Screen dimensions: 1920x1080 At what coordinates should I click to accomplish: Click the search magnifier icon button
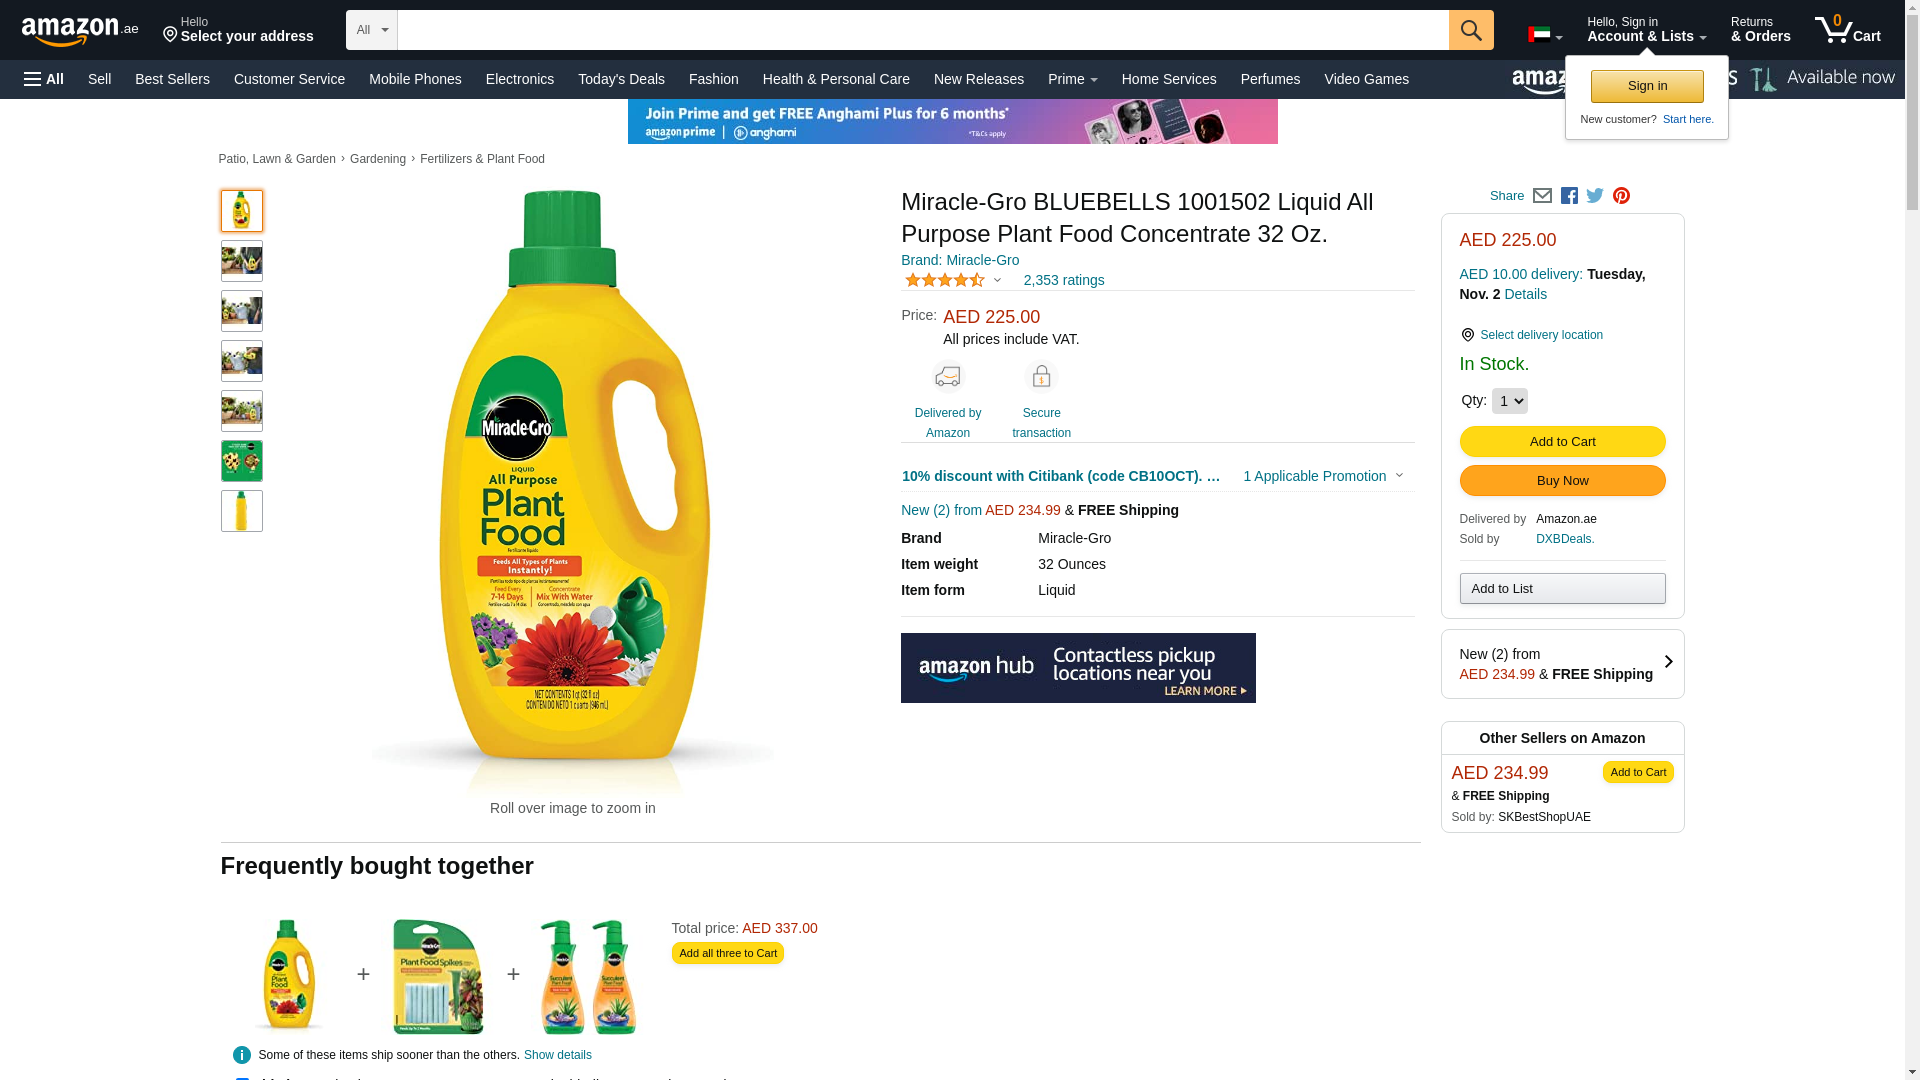click(1470, 30)
